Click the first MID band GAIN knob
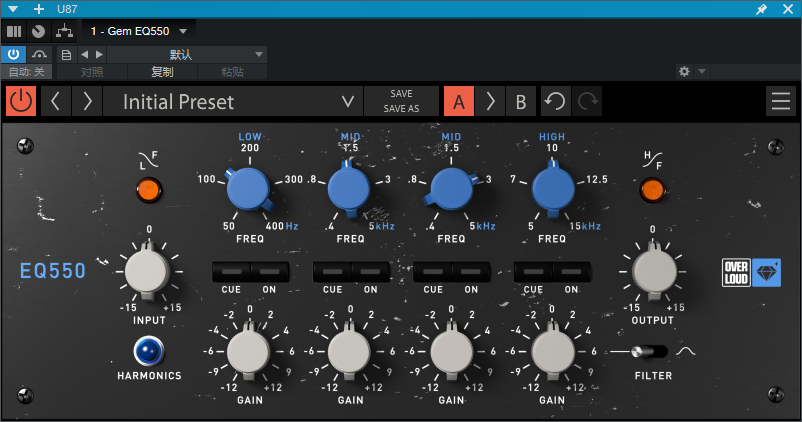This screenshot has height=422, width=802. [x=349, y=352]
